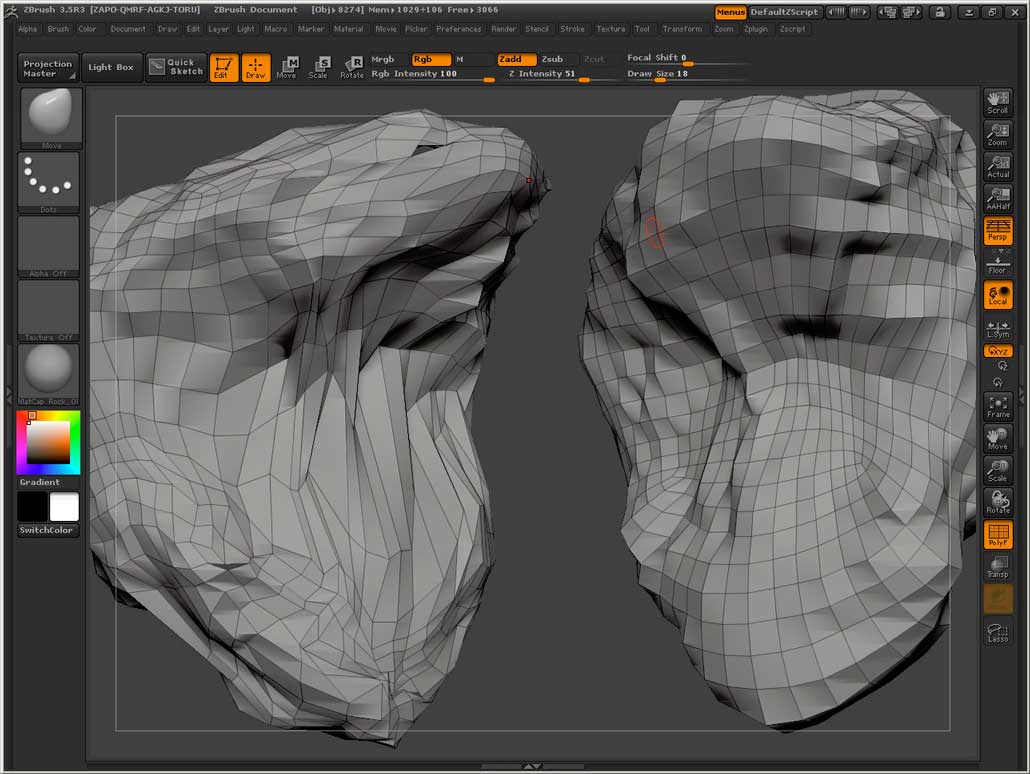Activate Scale mode in top toolbar

point(318,67)
